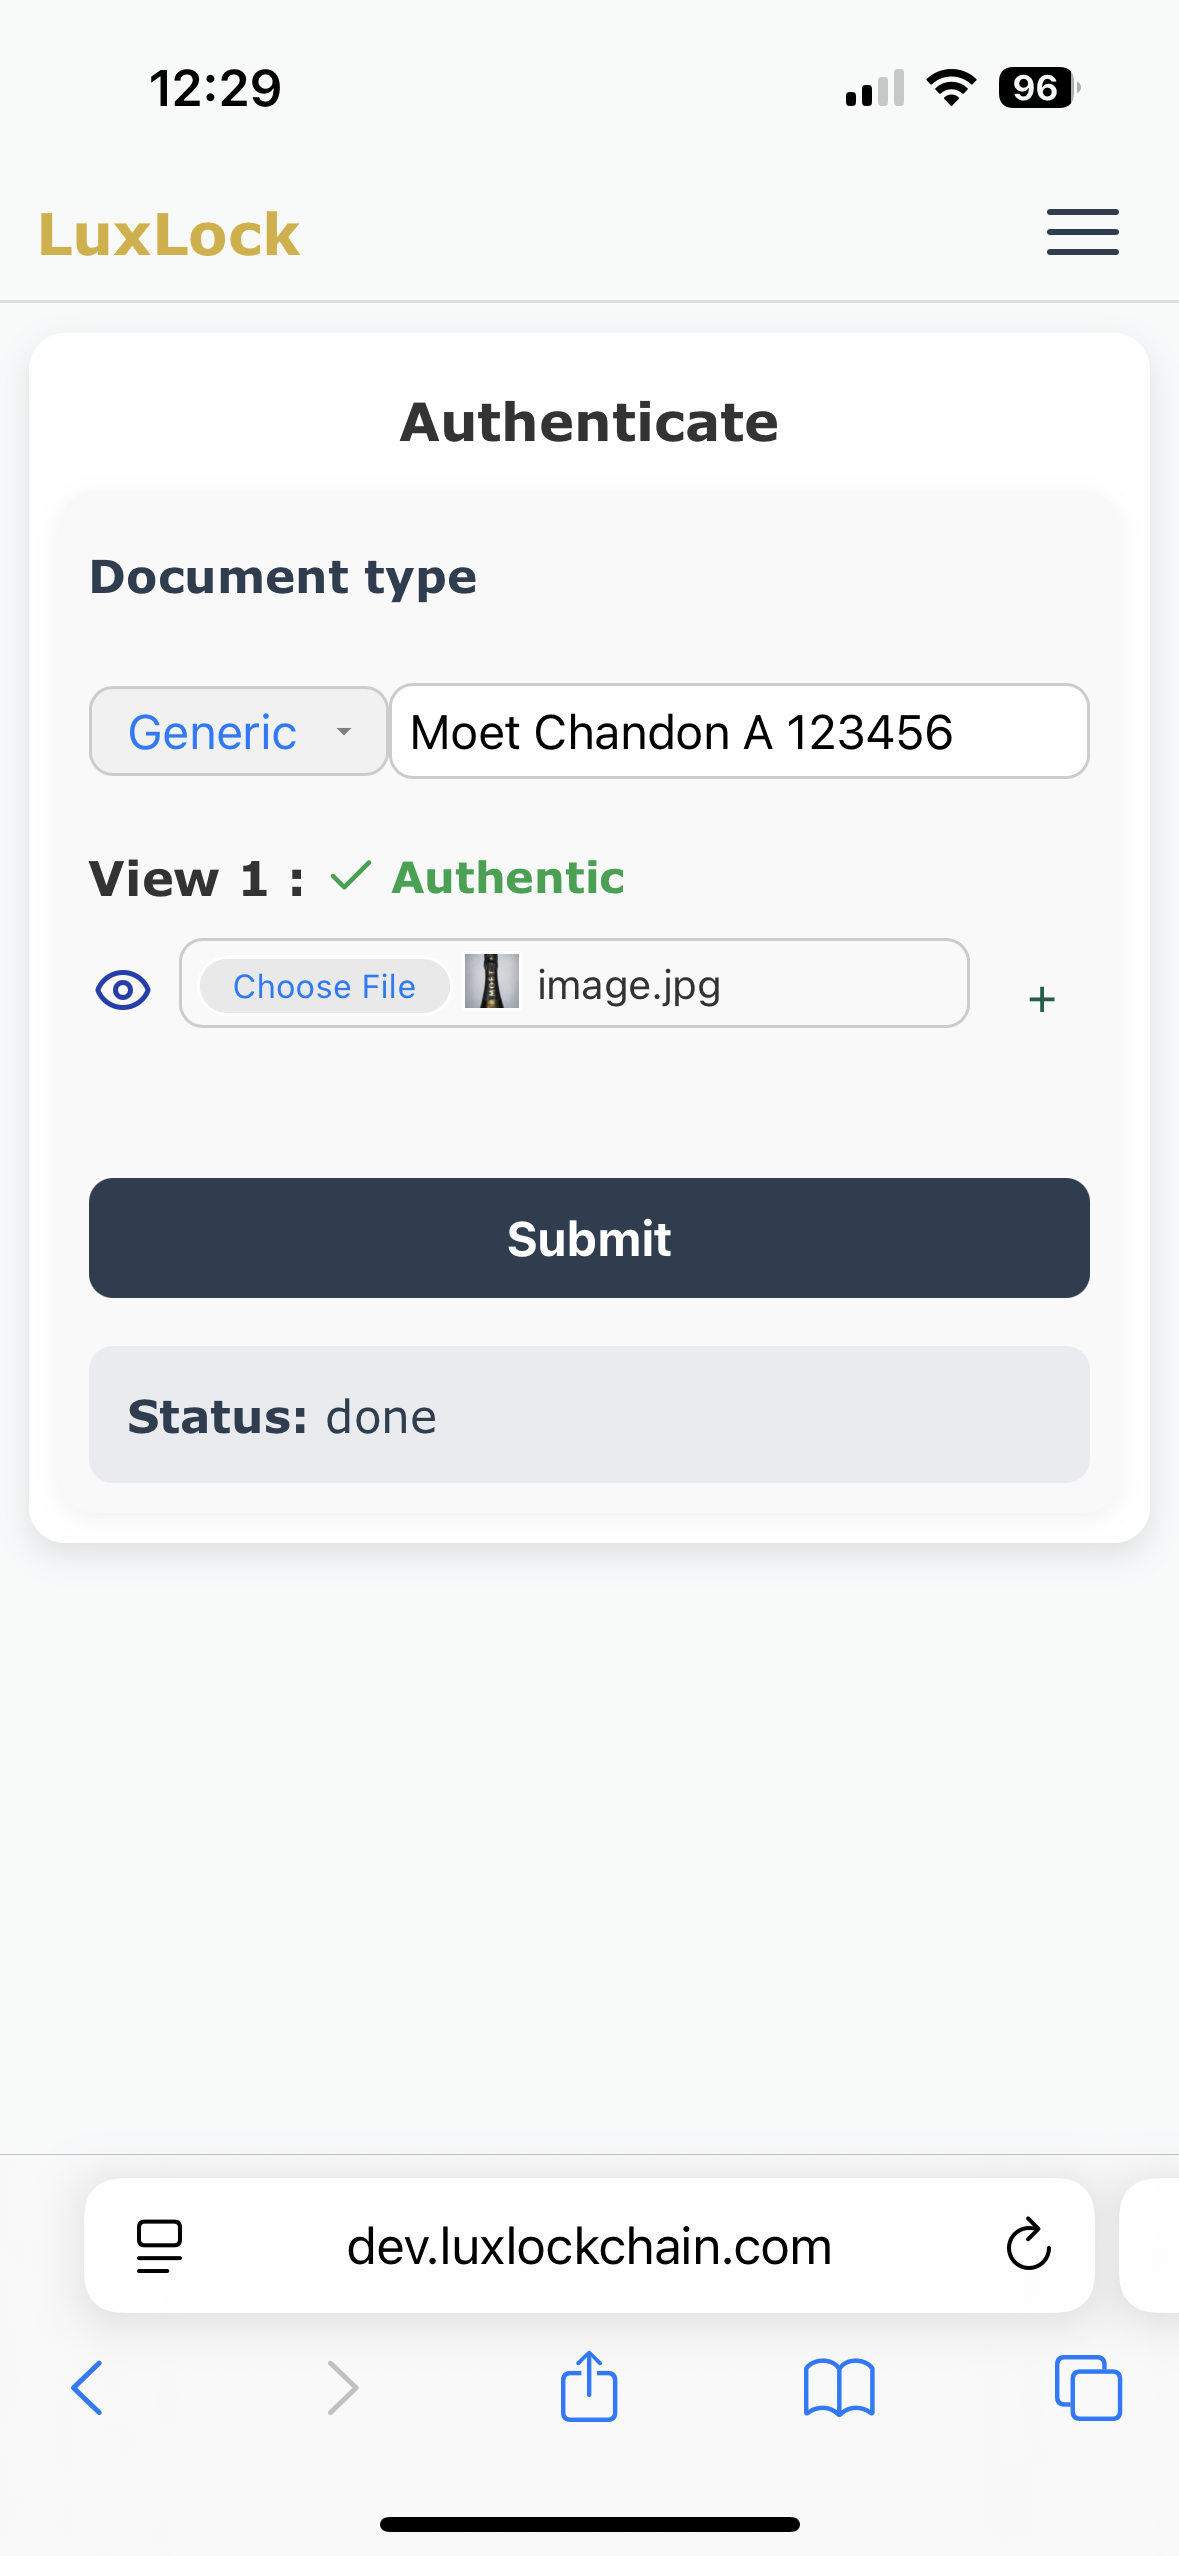This screenshot has height=2556, width=1179.
Task: Tap the battery indicator in status bar
Action: [x=1038, y=88]
